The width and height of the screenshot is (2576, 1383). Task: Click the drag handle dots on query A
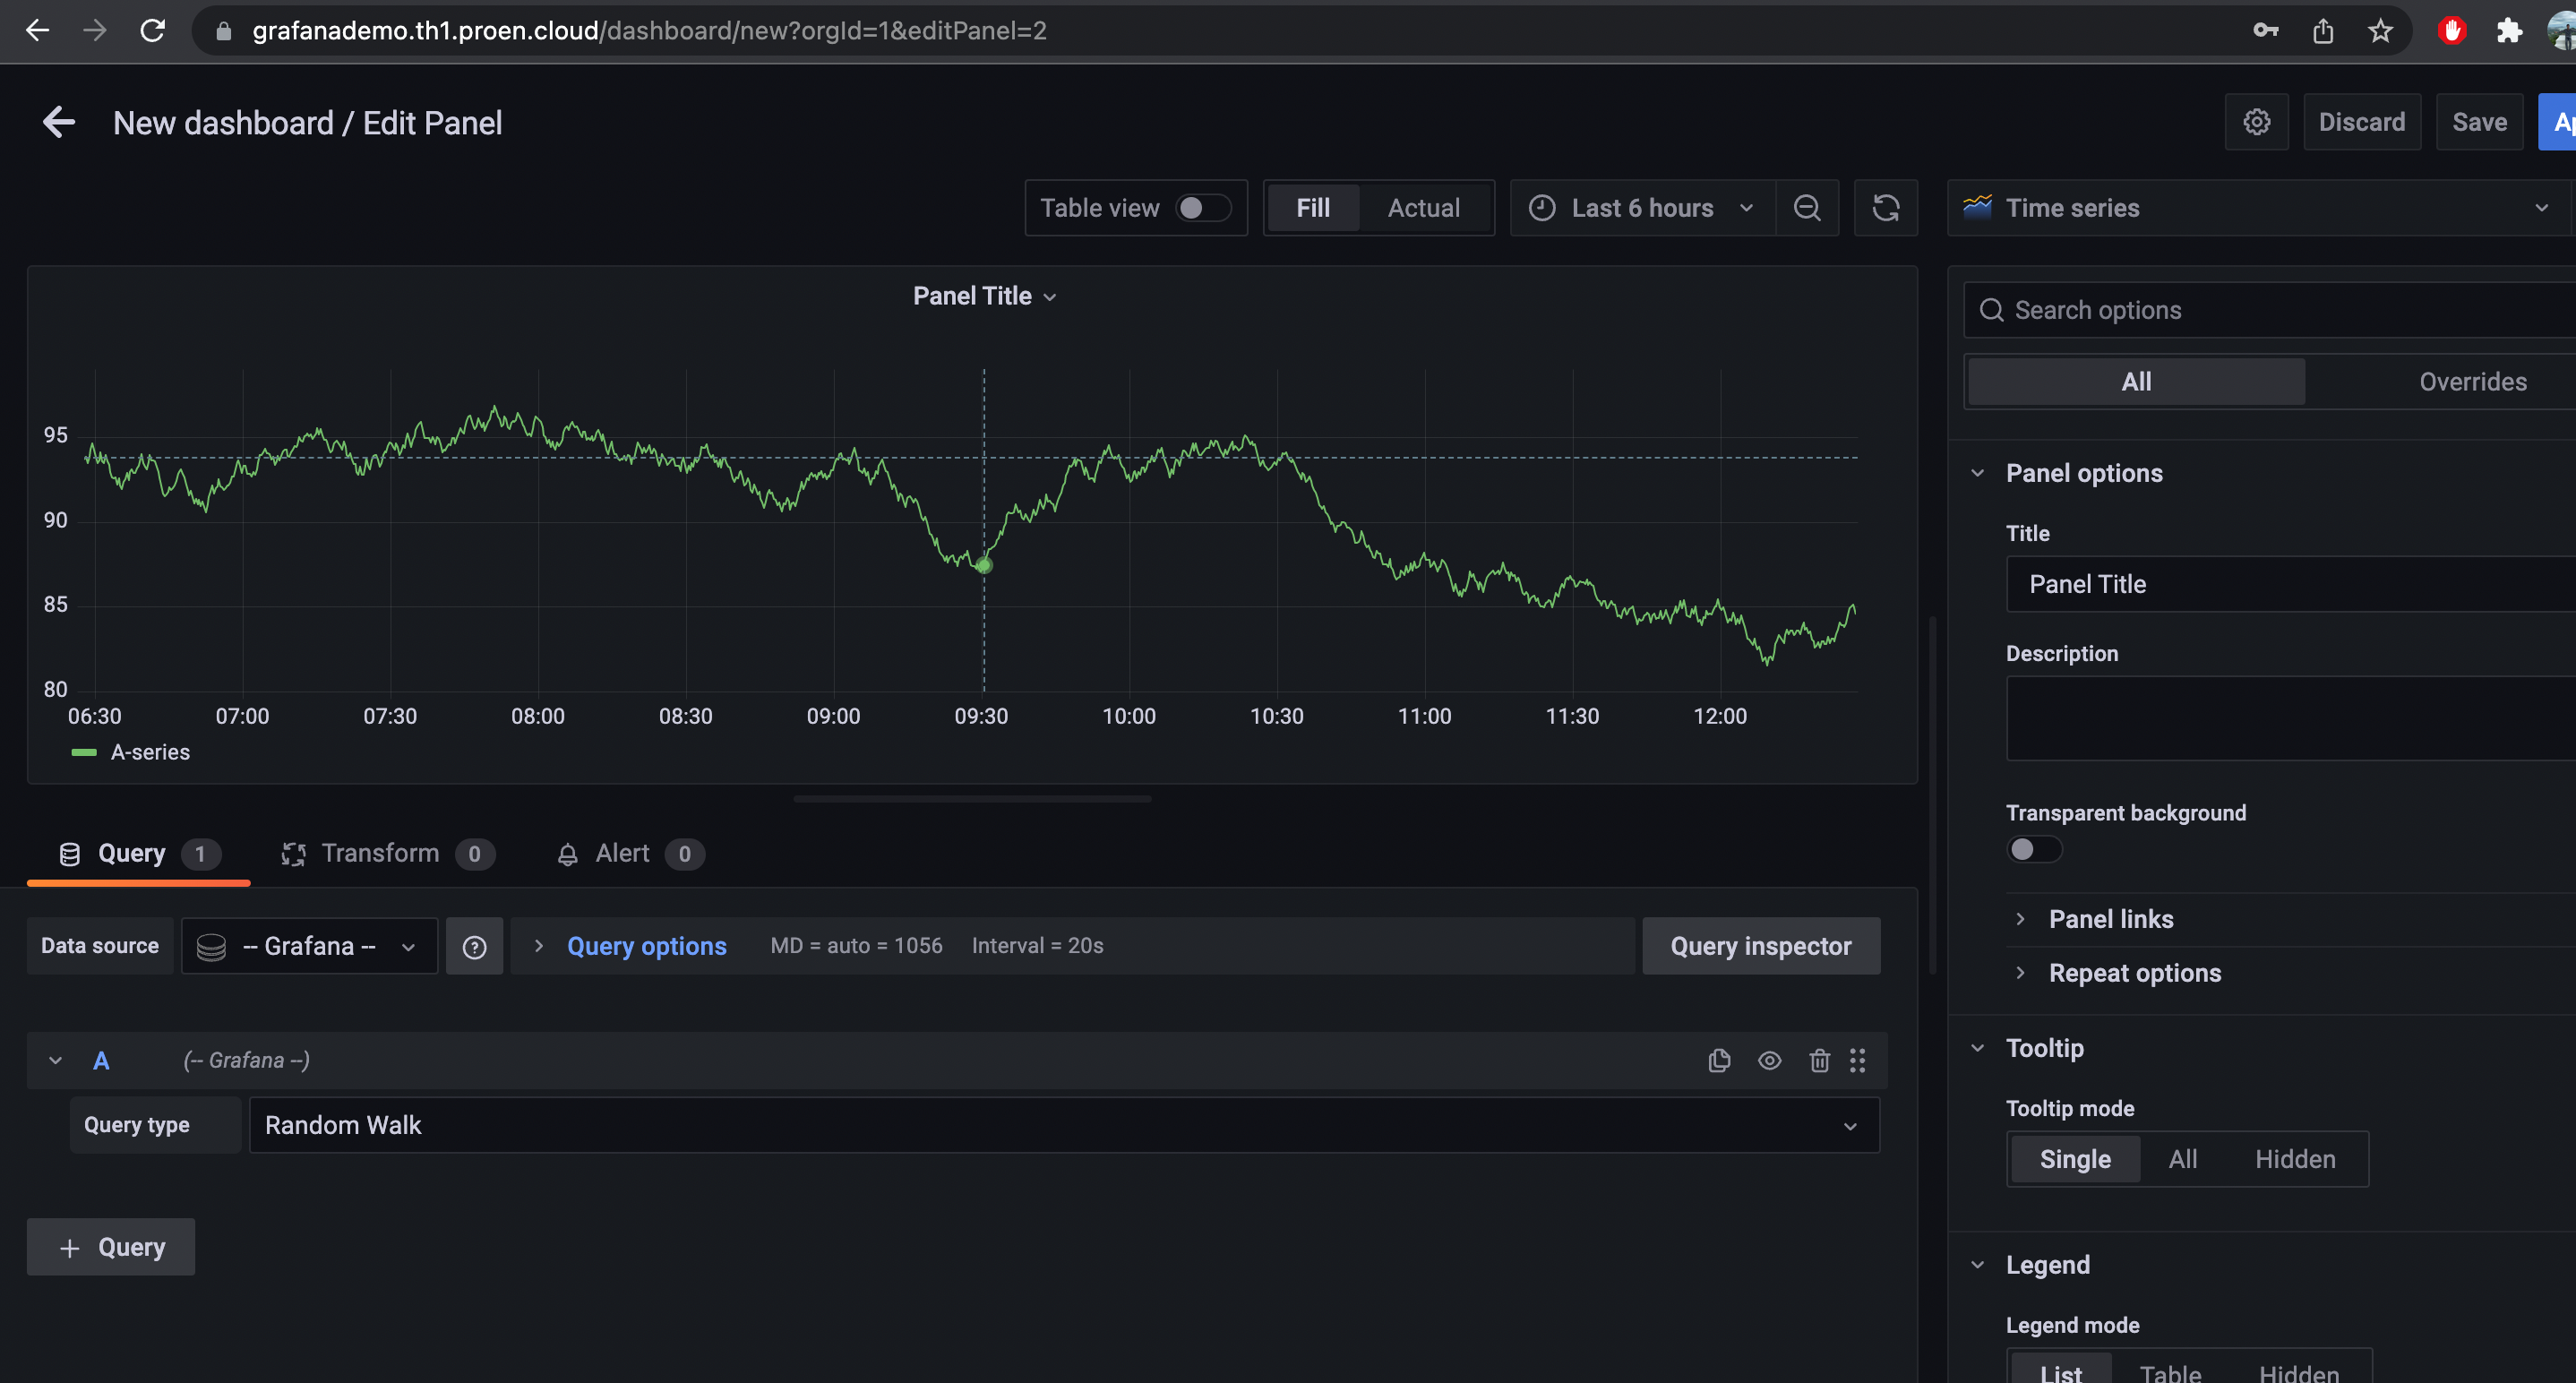(1857, 1060)
